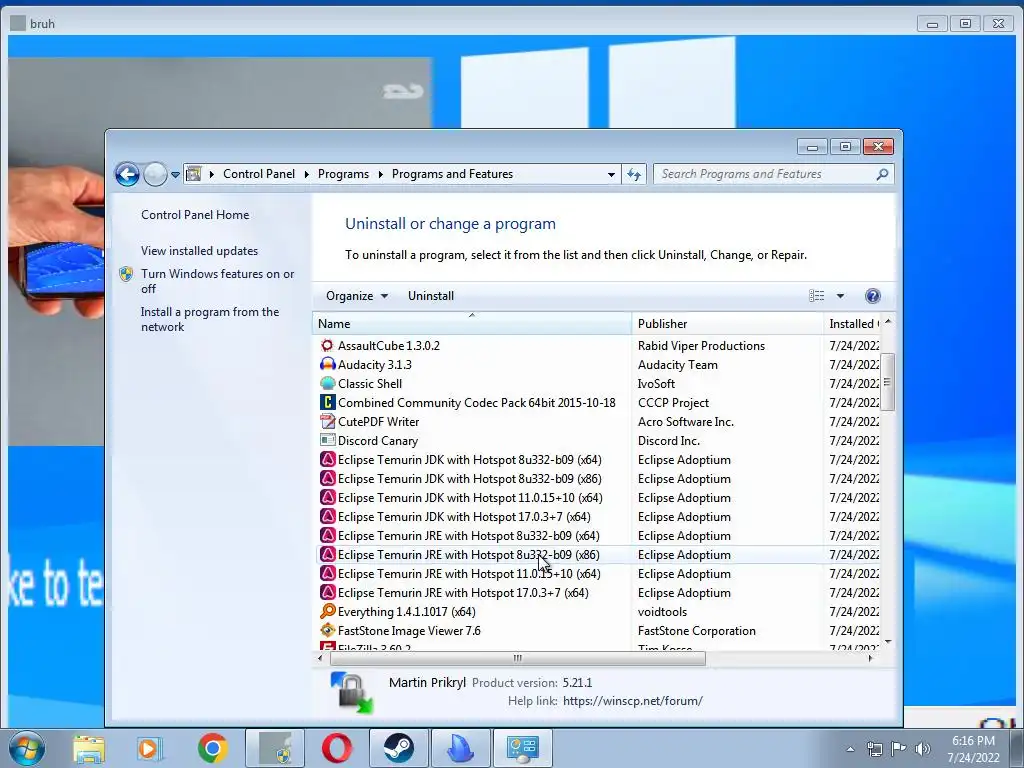The height and width of the screenshot is (768, 1024).
Task: Click the WinSCP lock icon in details pane
Action: click(x=353, y=693)
